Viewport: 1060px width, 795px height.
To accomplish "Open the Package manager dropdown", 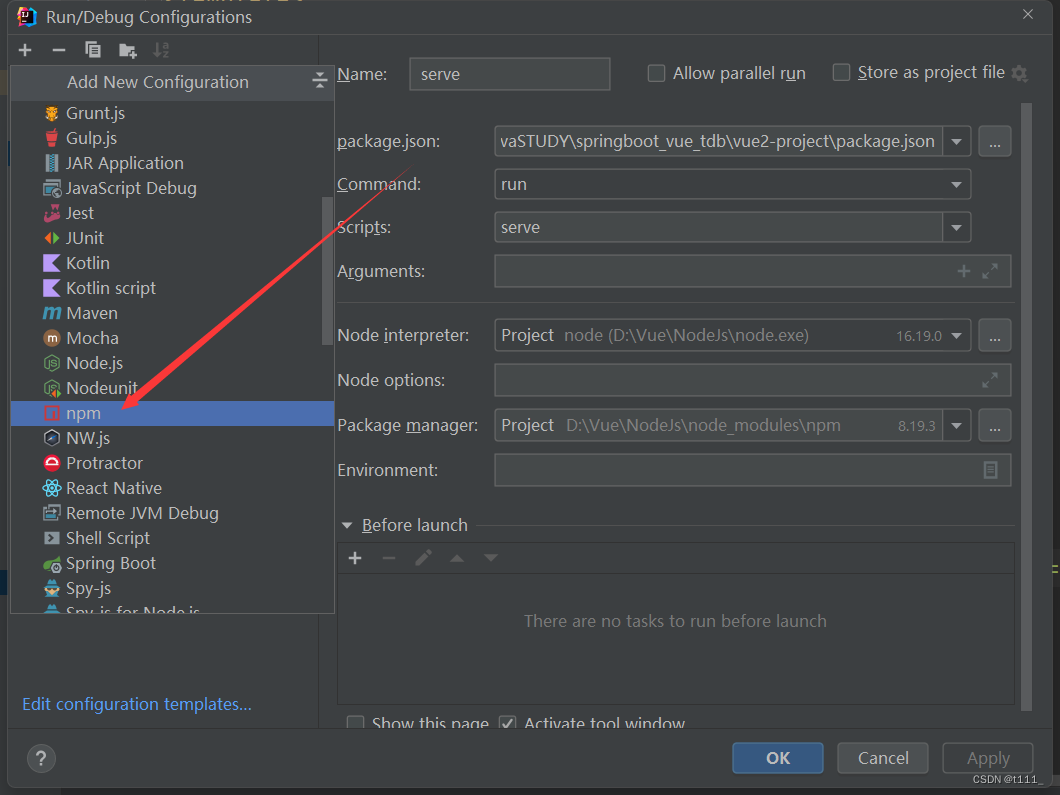I will 957,426.
